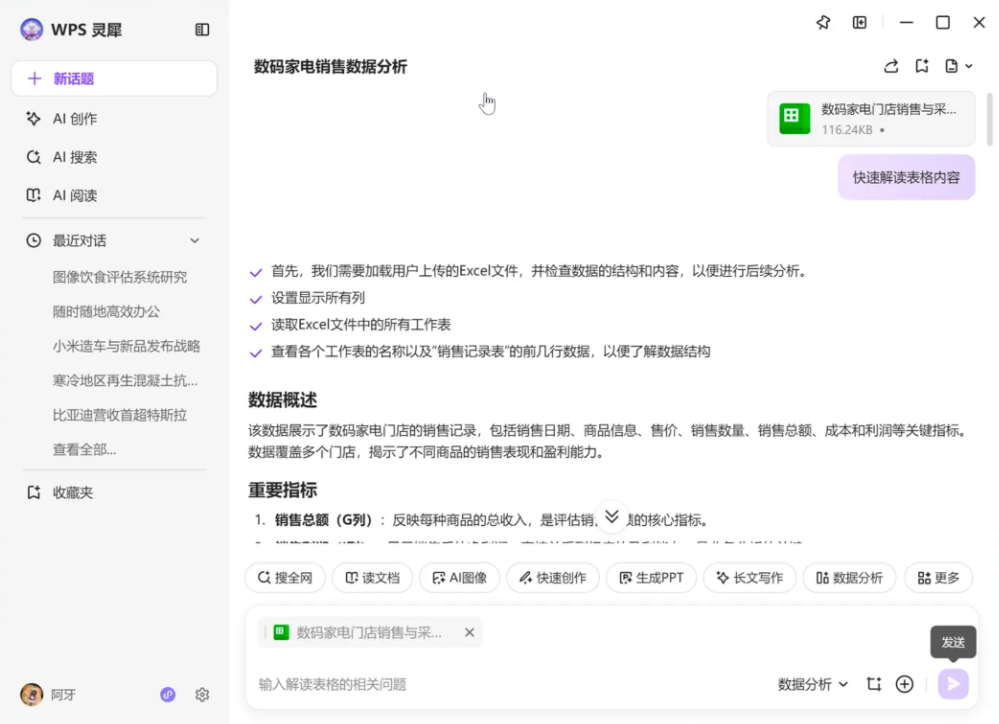Select the 生成PPT quick action

(651, 577)
